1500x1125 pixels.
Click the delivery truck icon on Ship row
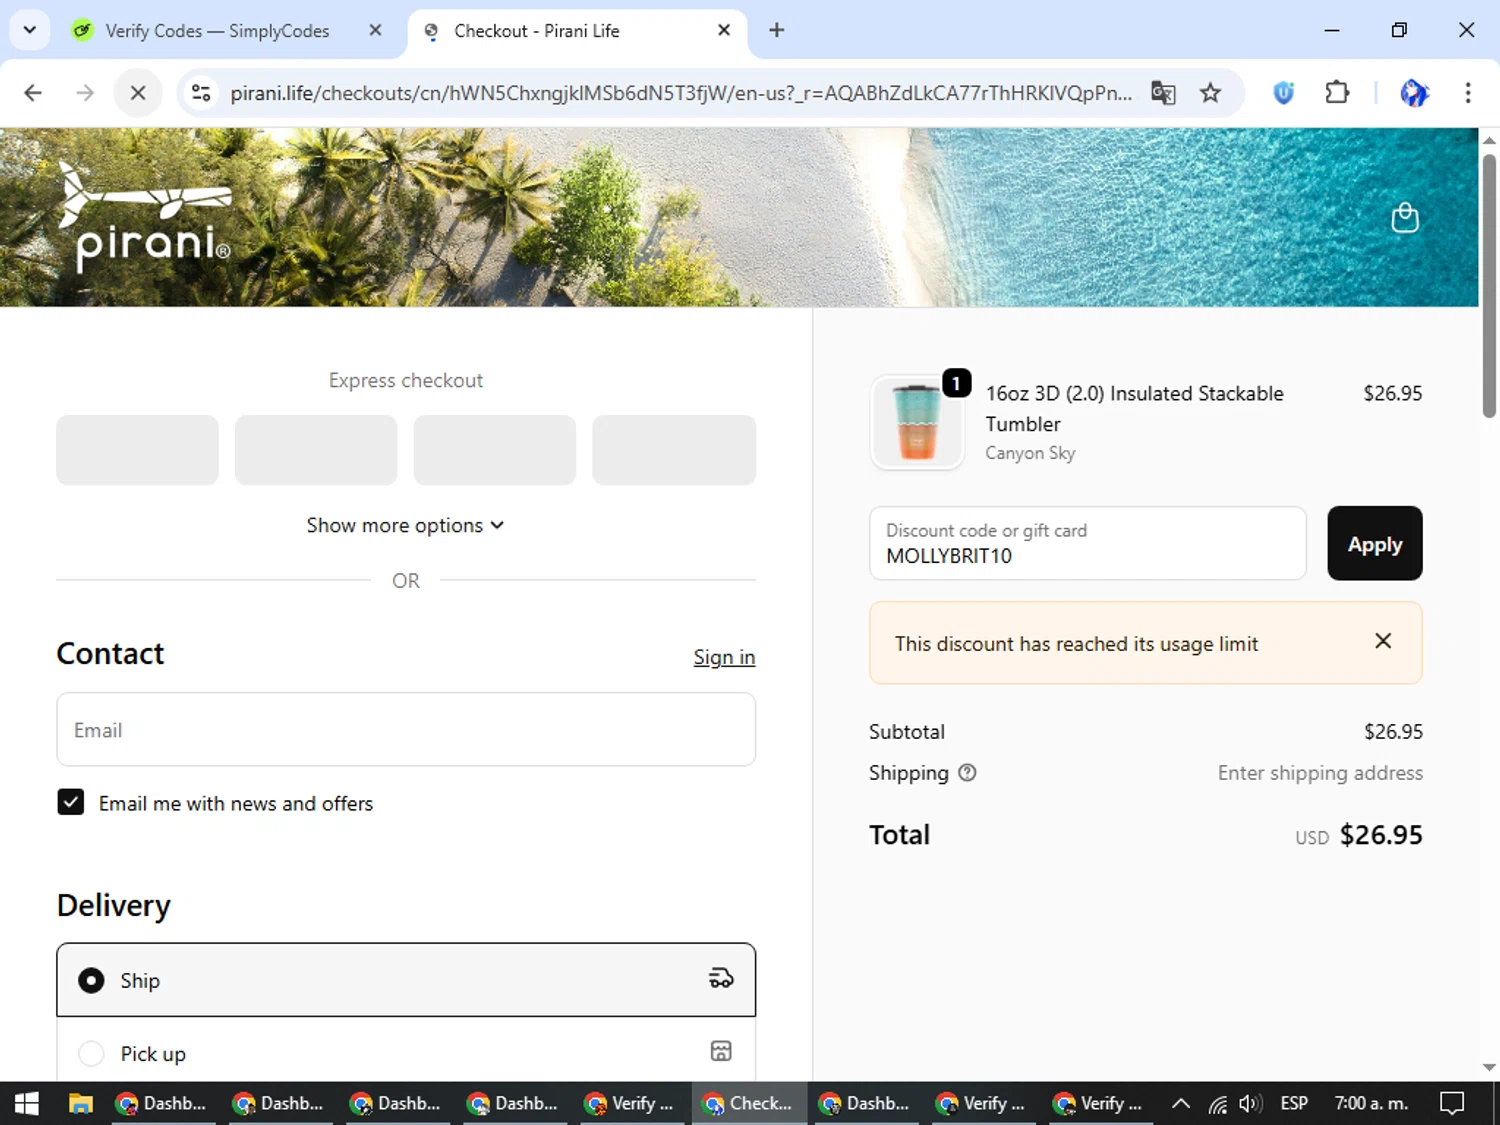[721, 979]
